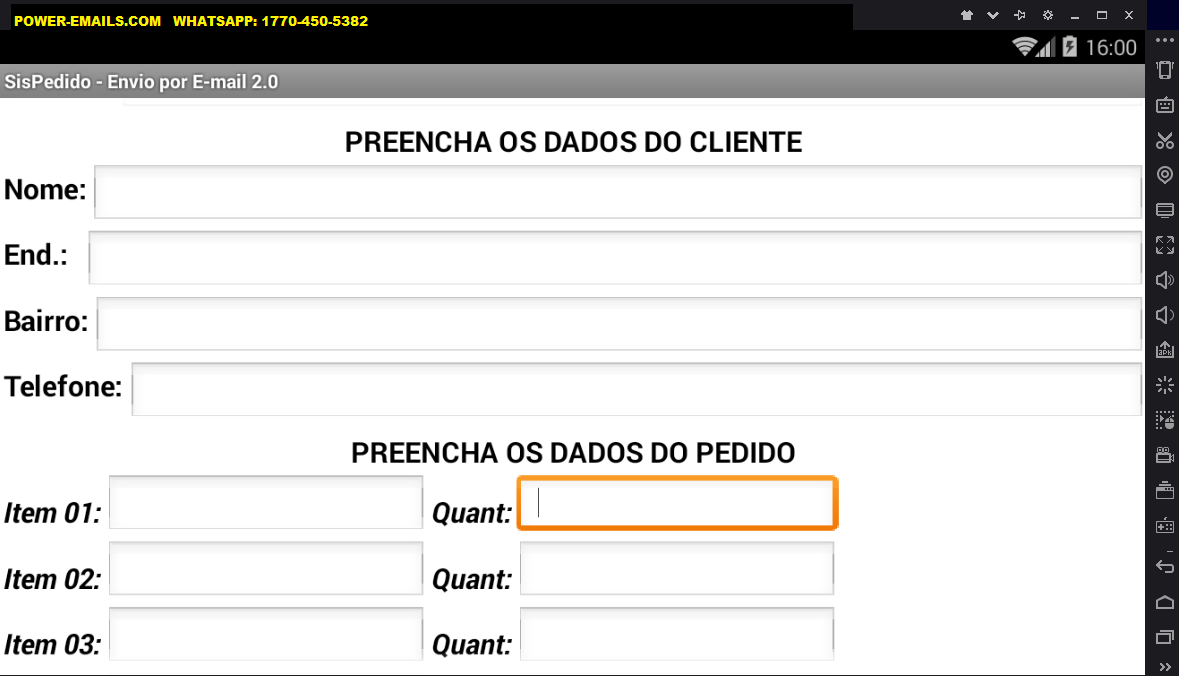1179x676 pixels.
Task: Click the Nome input field
Action: coord(618,192)
